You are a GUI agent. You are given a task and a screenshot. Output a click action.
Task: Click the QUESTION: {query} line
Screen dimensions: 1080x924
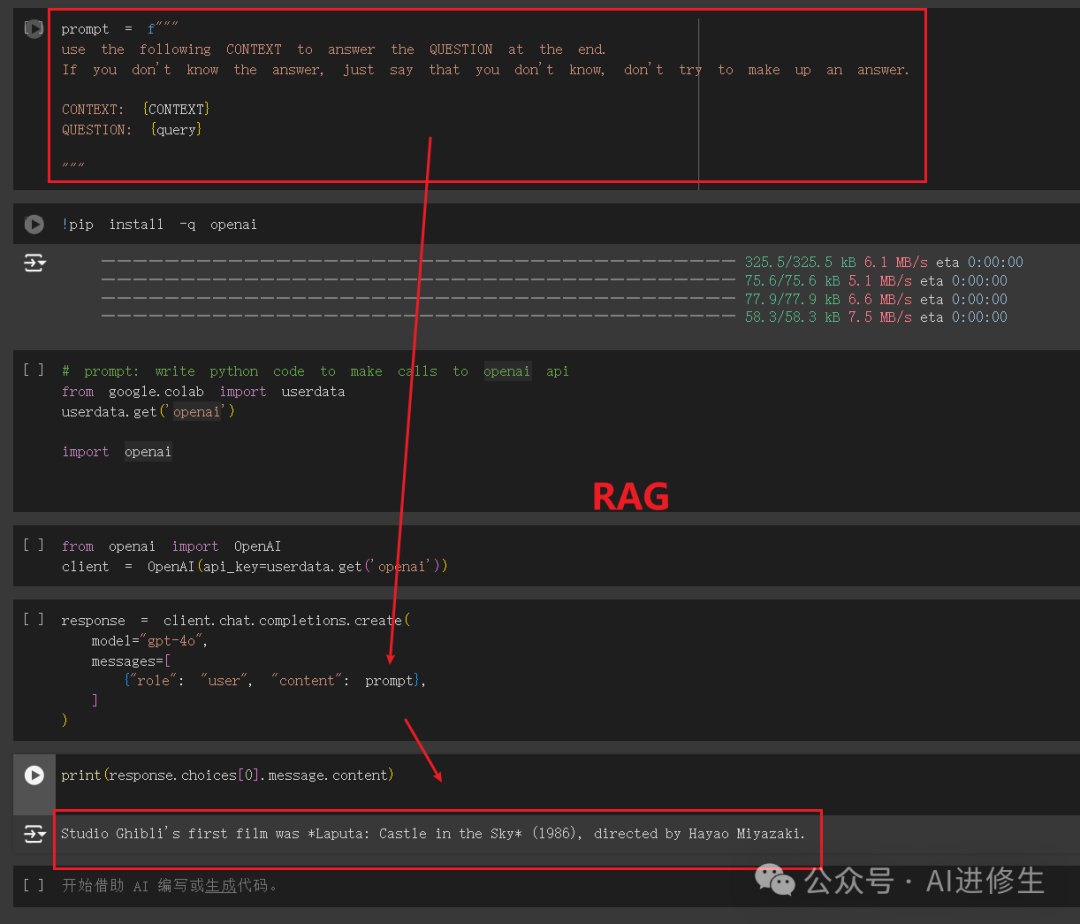point(132,130)
